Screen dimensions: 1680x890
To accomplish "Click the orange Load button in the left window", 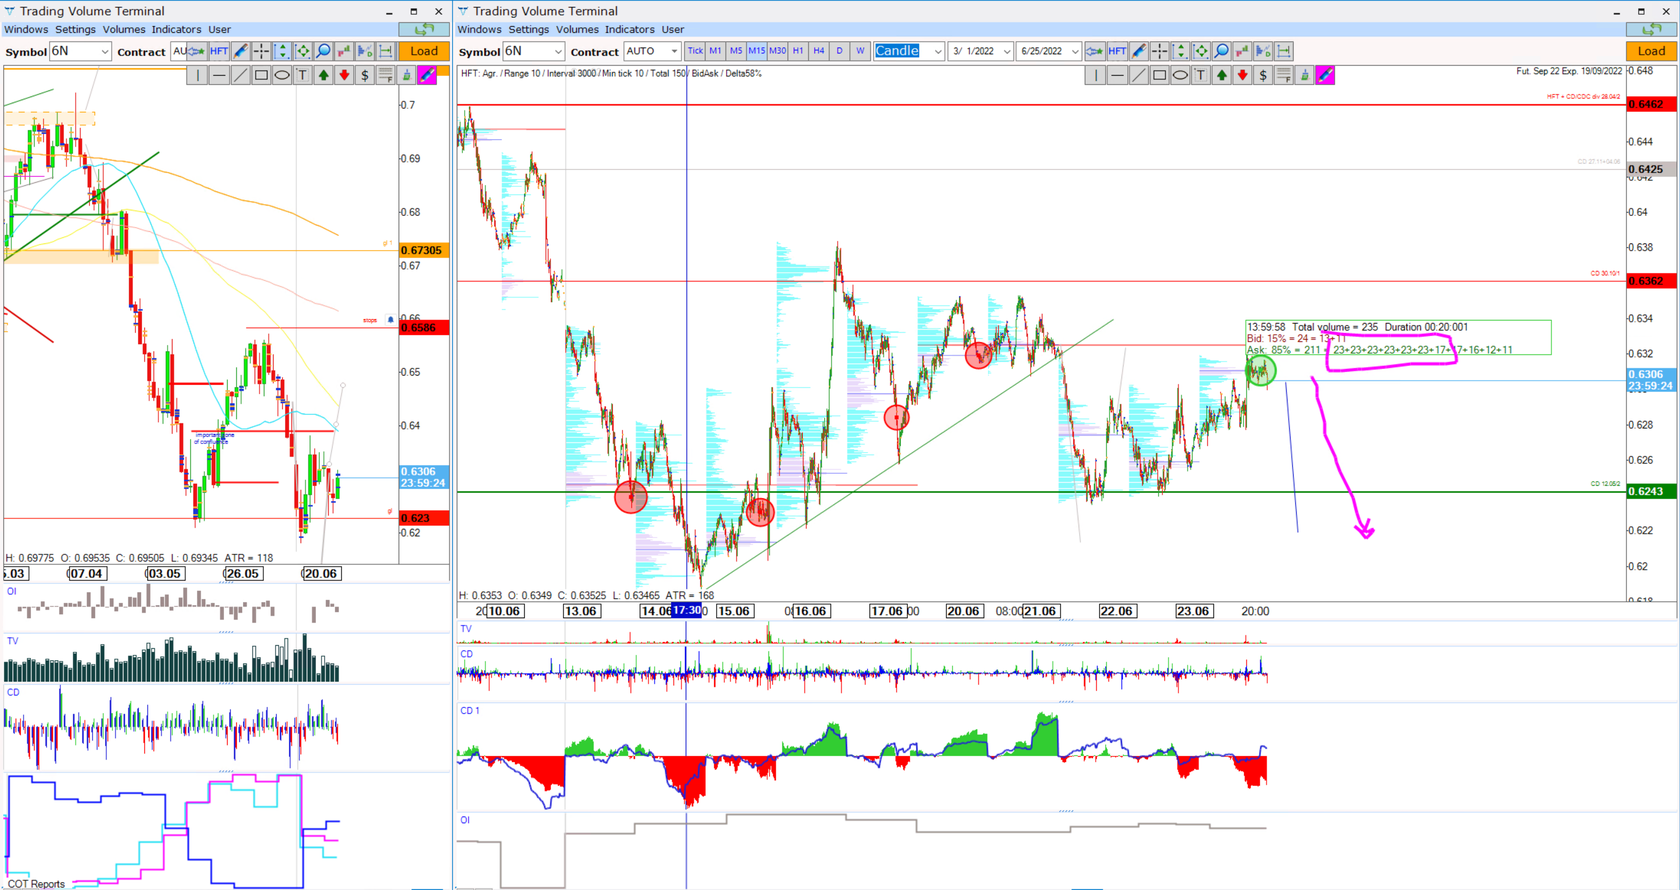I will 424,51.
